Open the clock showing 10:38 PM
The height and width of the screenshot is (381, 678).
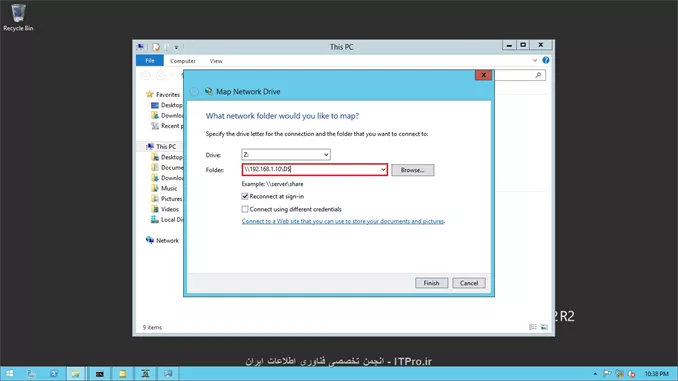point(656,374)
